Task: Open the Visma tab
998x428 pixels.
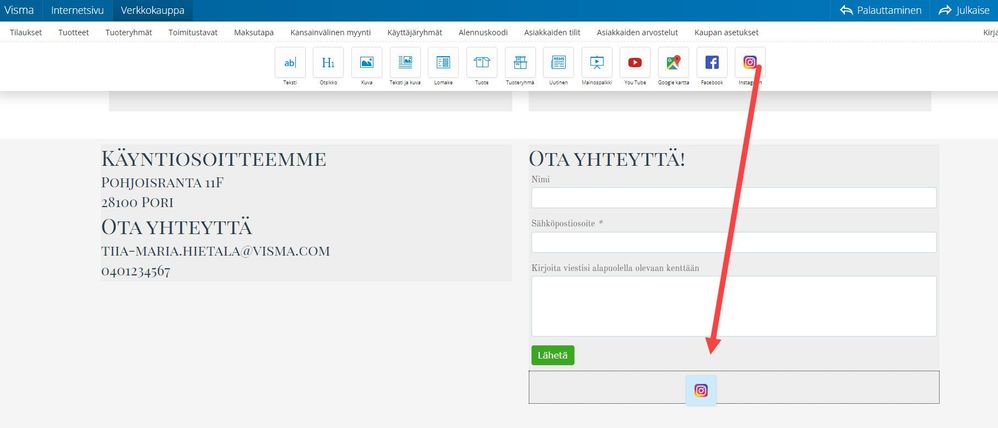Action: [x=18, y=10]
